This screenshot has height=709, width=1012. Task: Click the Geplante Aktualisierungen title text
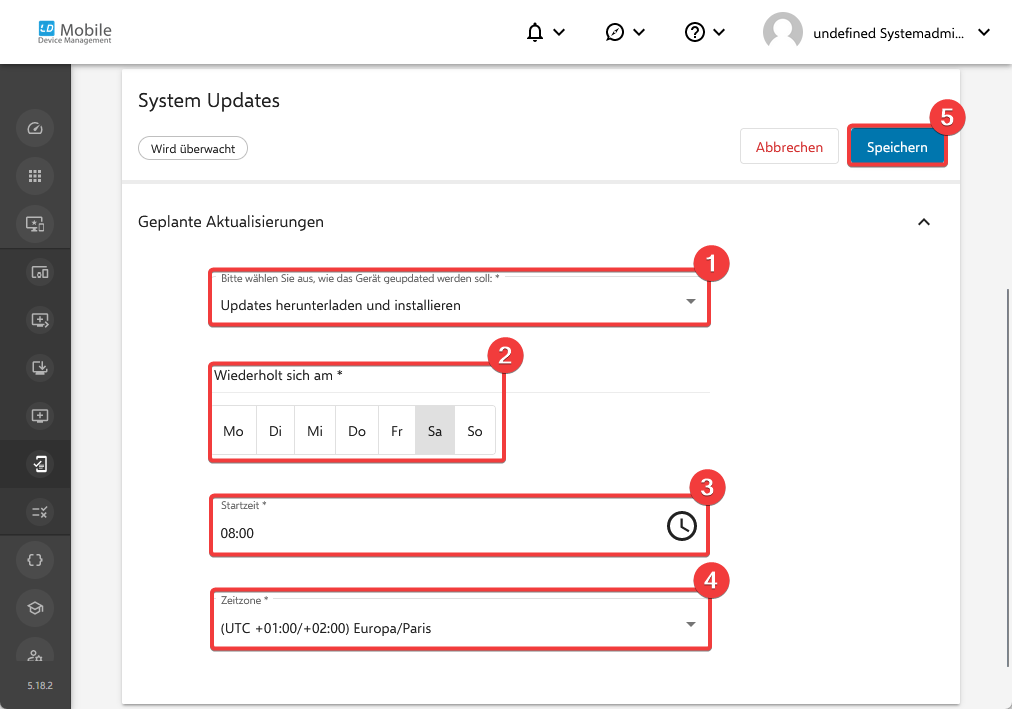pos(231,222)
